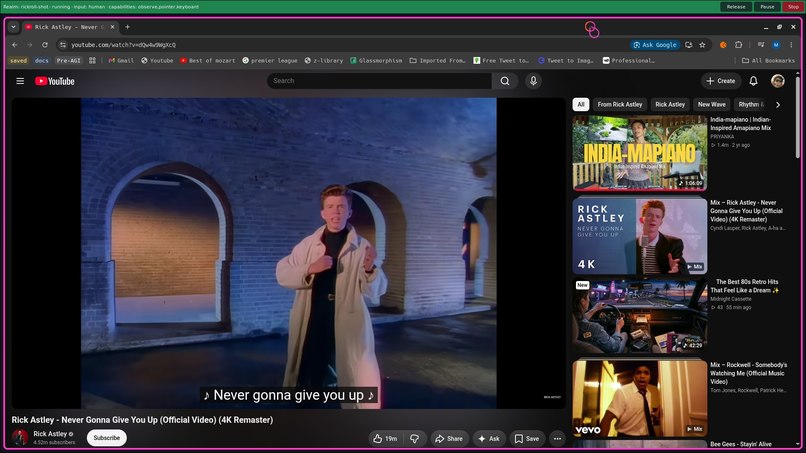Go to the YouTube home logo

(x=55, y=81)
